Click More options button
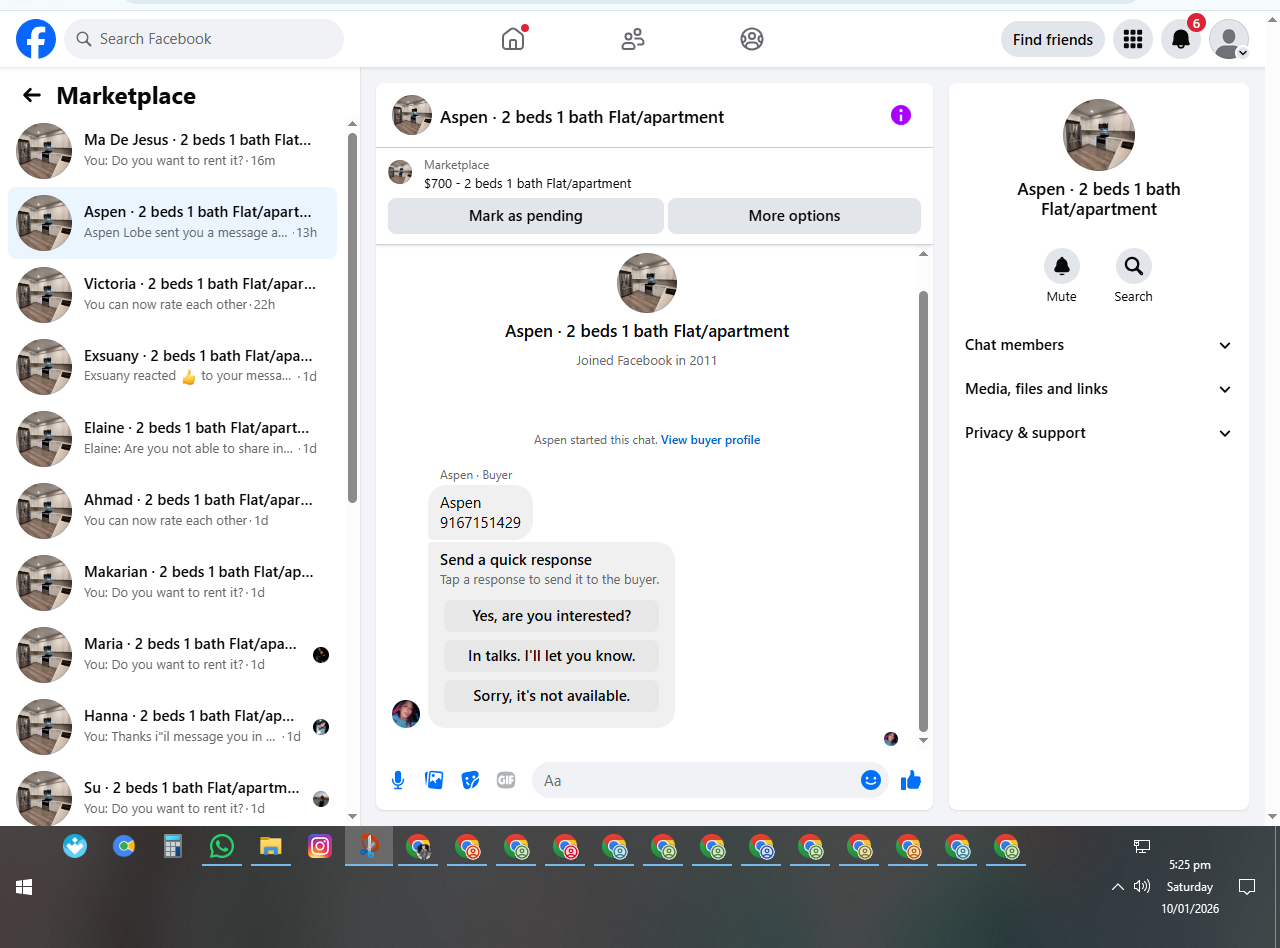 794,216
